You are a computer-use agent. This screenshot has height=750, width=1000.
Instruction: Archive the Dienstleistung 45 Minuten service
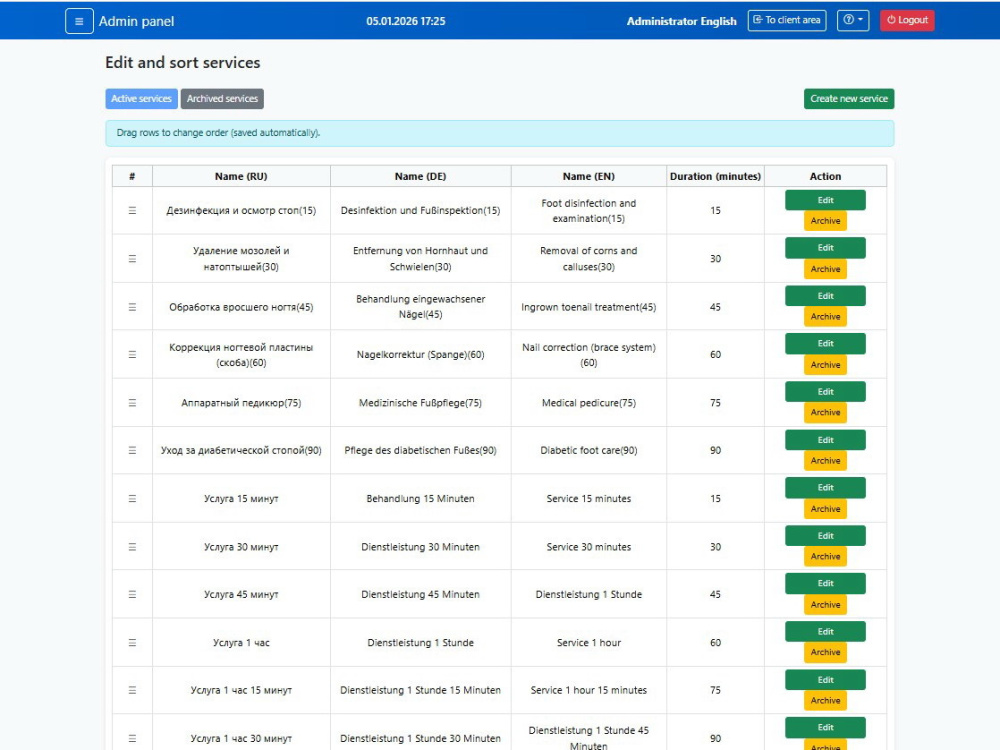point(825,605)
